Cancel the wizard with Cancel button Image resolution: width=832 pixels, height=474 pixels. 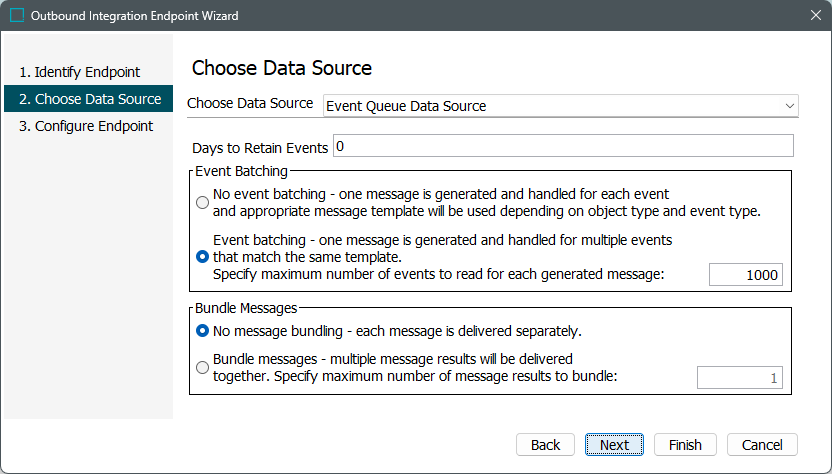coord(762,445)
